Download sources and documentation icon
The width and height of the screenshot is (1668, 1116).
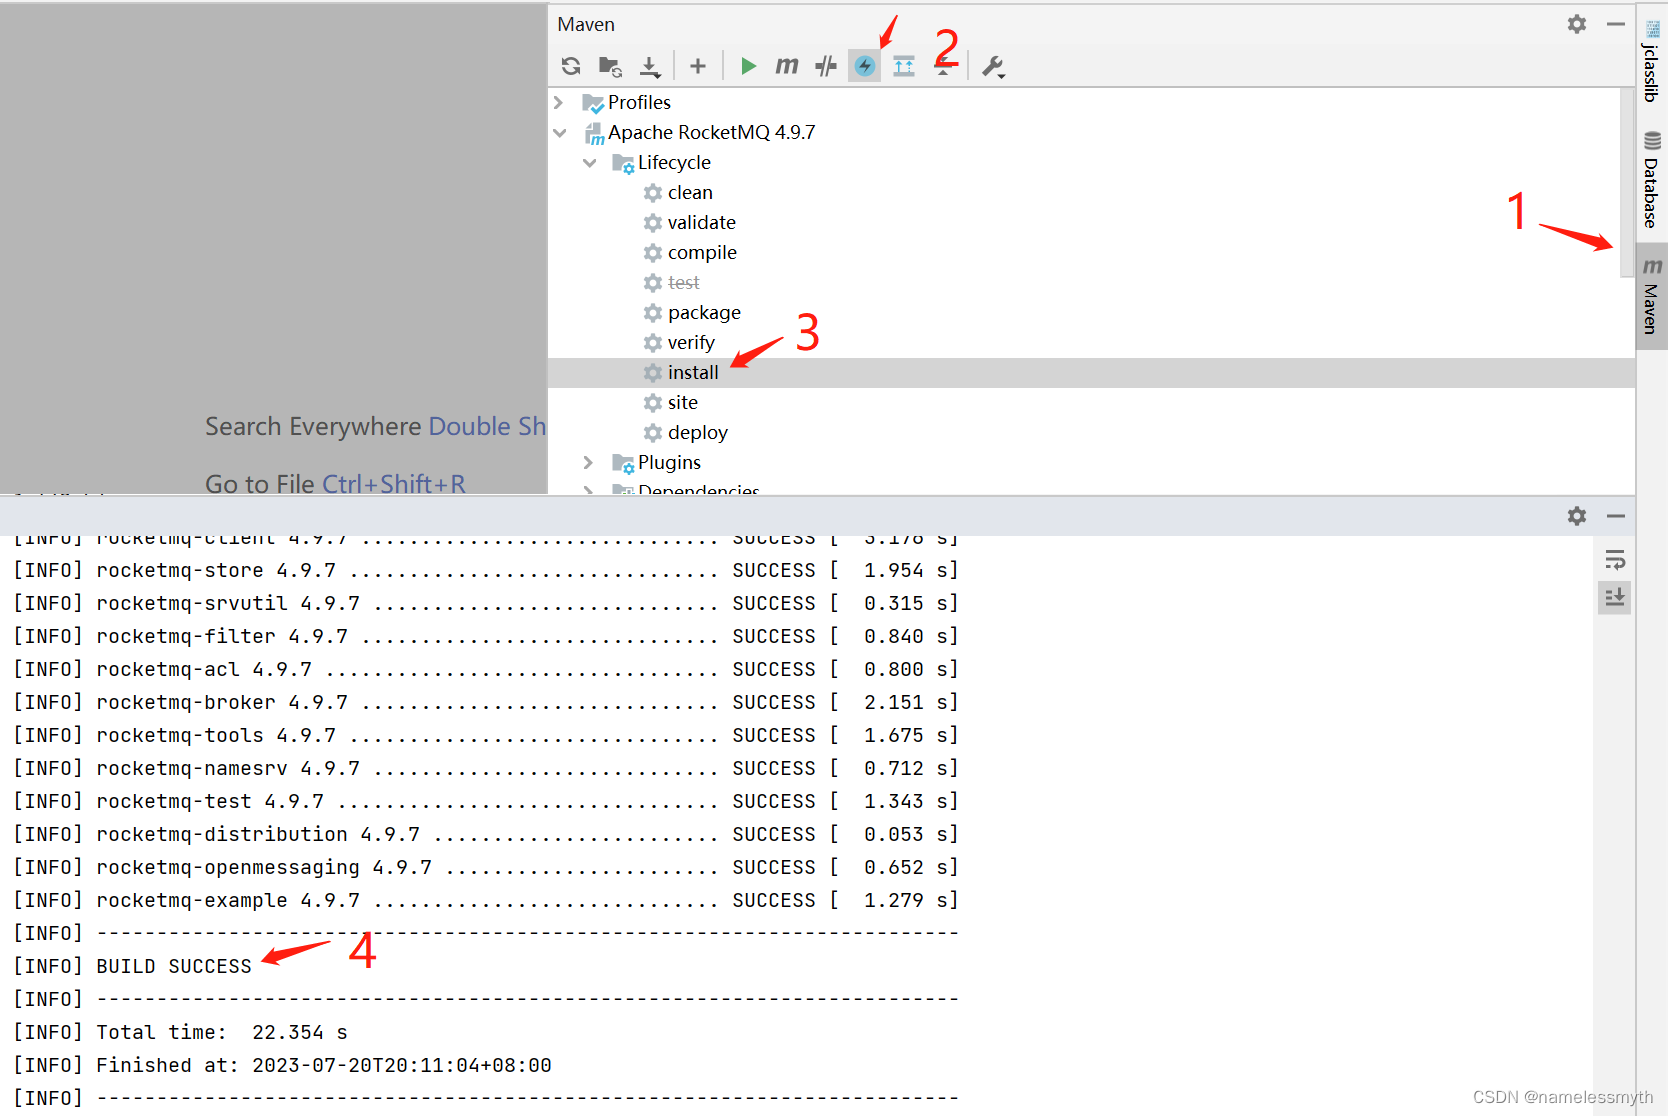650,66
